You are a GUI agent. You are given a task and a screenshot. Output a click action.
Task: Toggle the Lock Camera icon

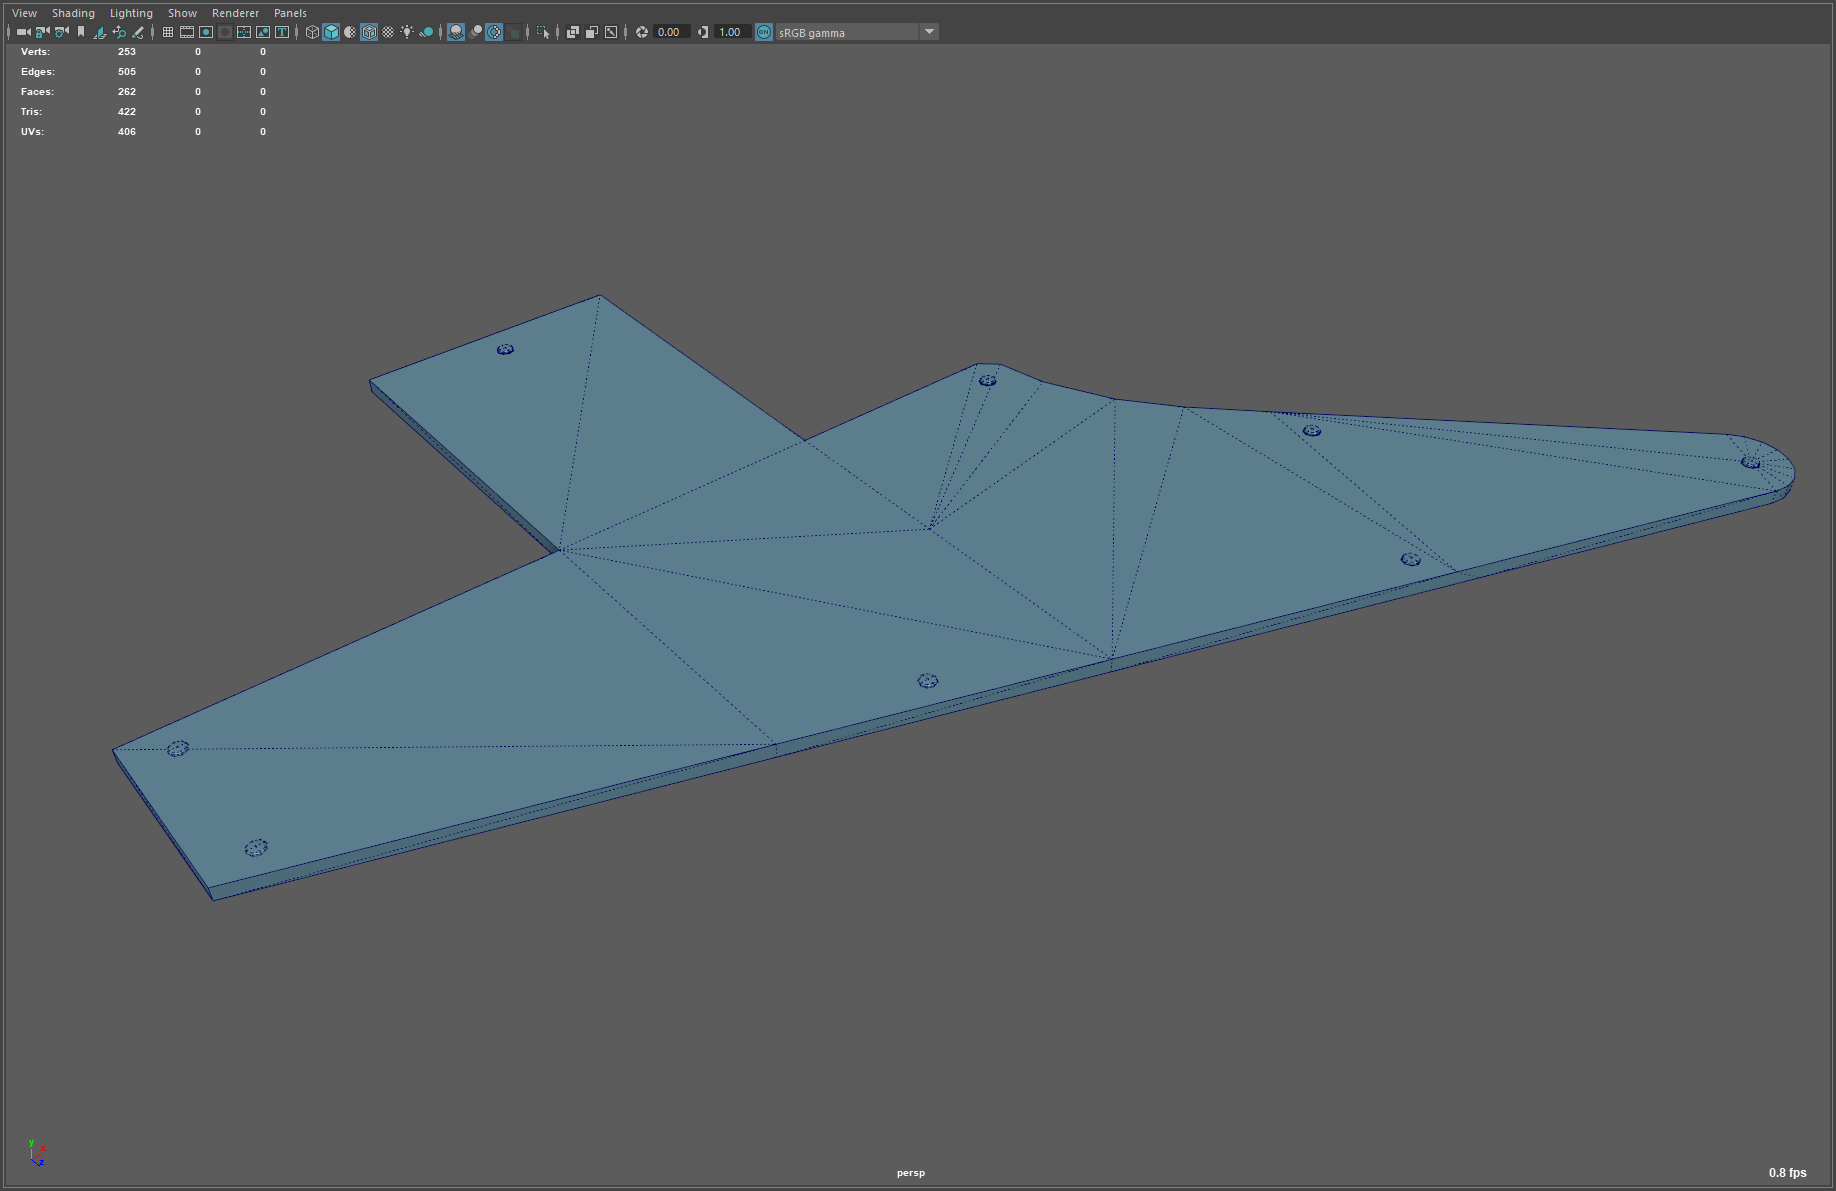[42, 32]
